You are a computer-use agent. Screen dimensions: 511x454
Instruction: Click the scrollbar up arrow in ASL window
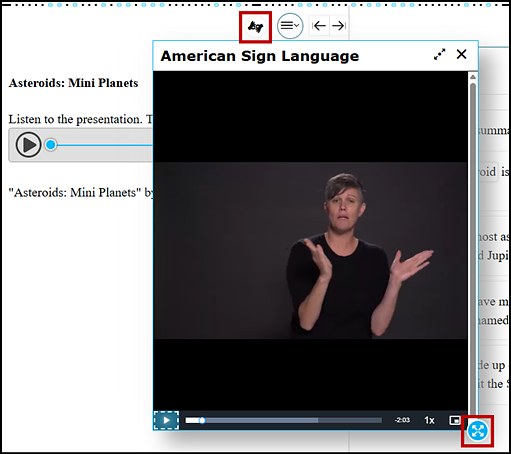pos(473,77)
